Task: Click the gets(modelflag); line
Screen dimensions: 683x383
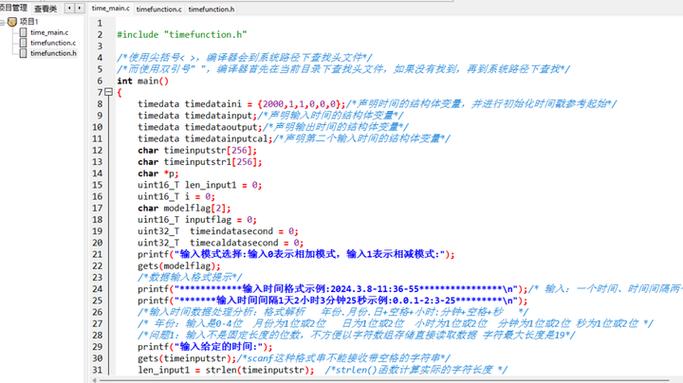Action: (179, 265)
